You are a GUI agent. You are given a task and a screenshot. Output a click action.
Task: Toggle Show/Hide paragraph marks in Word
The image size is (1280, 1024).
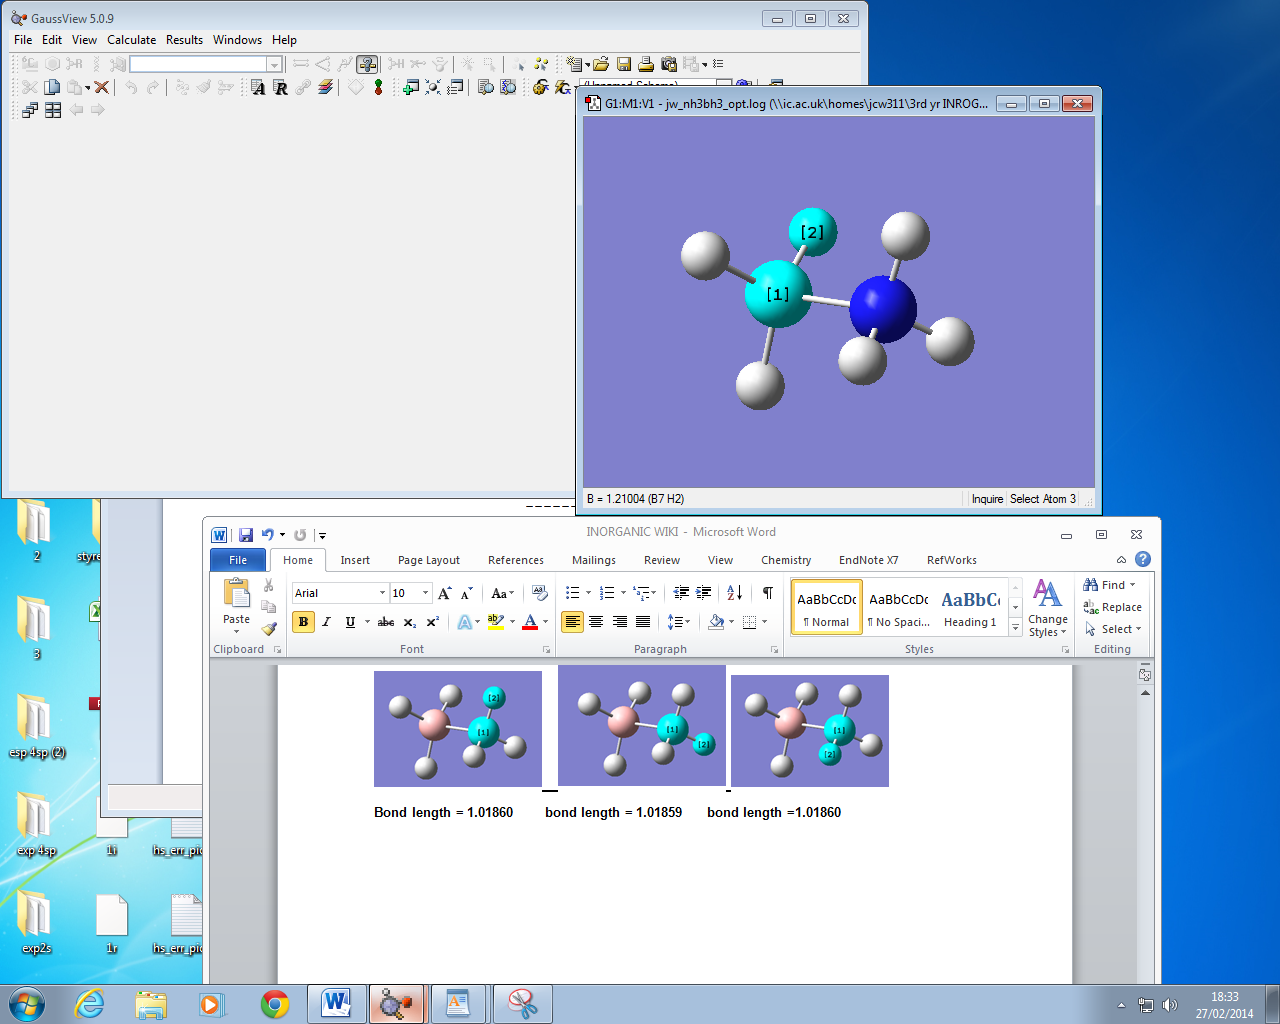coord(768,593)
